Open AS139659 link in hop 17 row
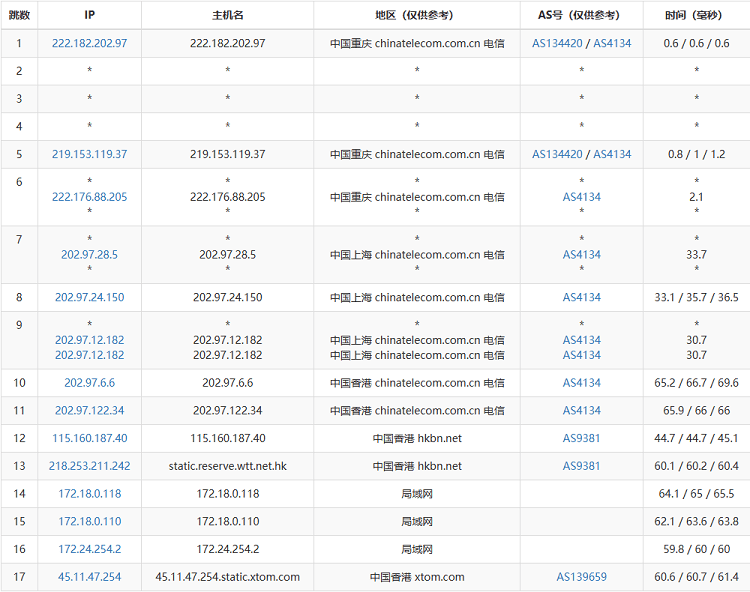This screenshot has height=592, width=750. coord(582,577)
